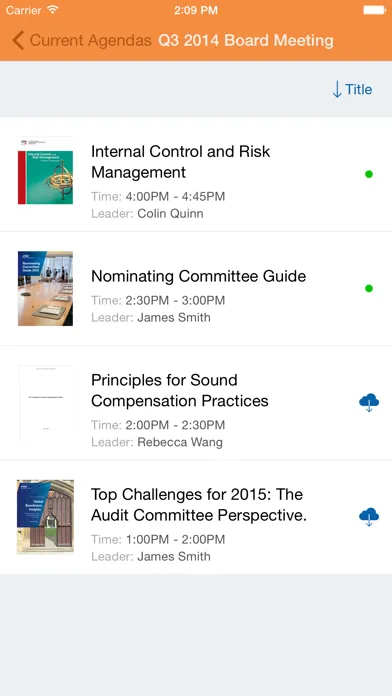
Task: Open Nominating Committee Guide agenda item
Action: (x=196, y=289)
